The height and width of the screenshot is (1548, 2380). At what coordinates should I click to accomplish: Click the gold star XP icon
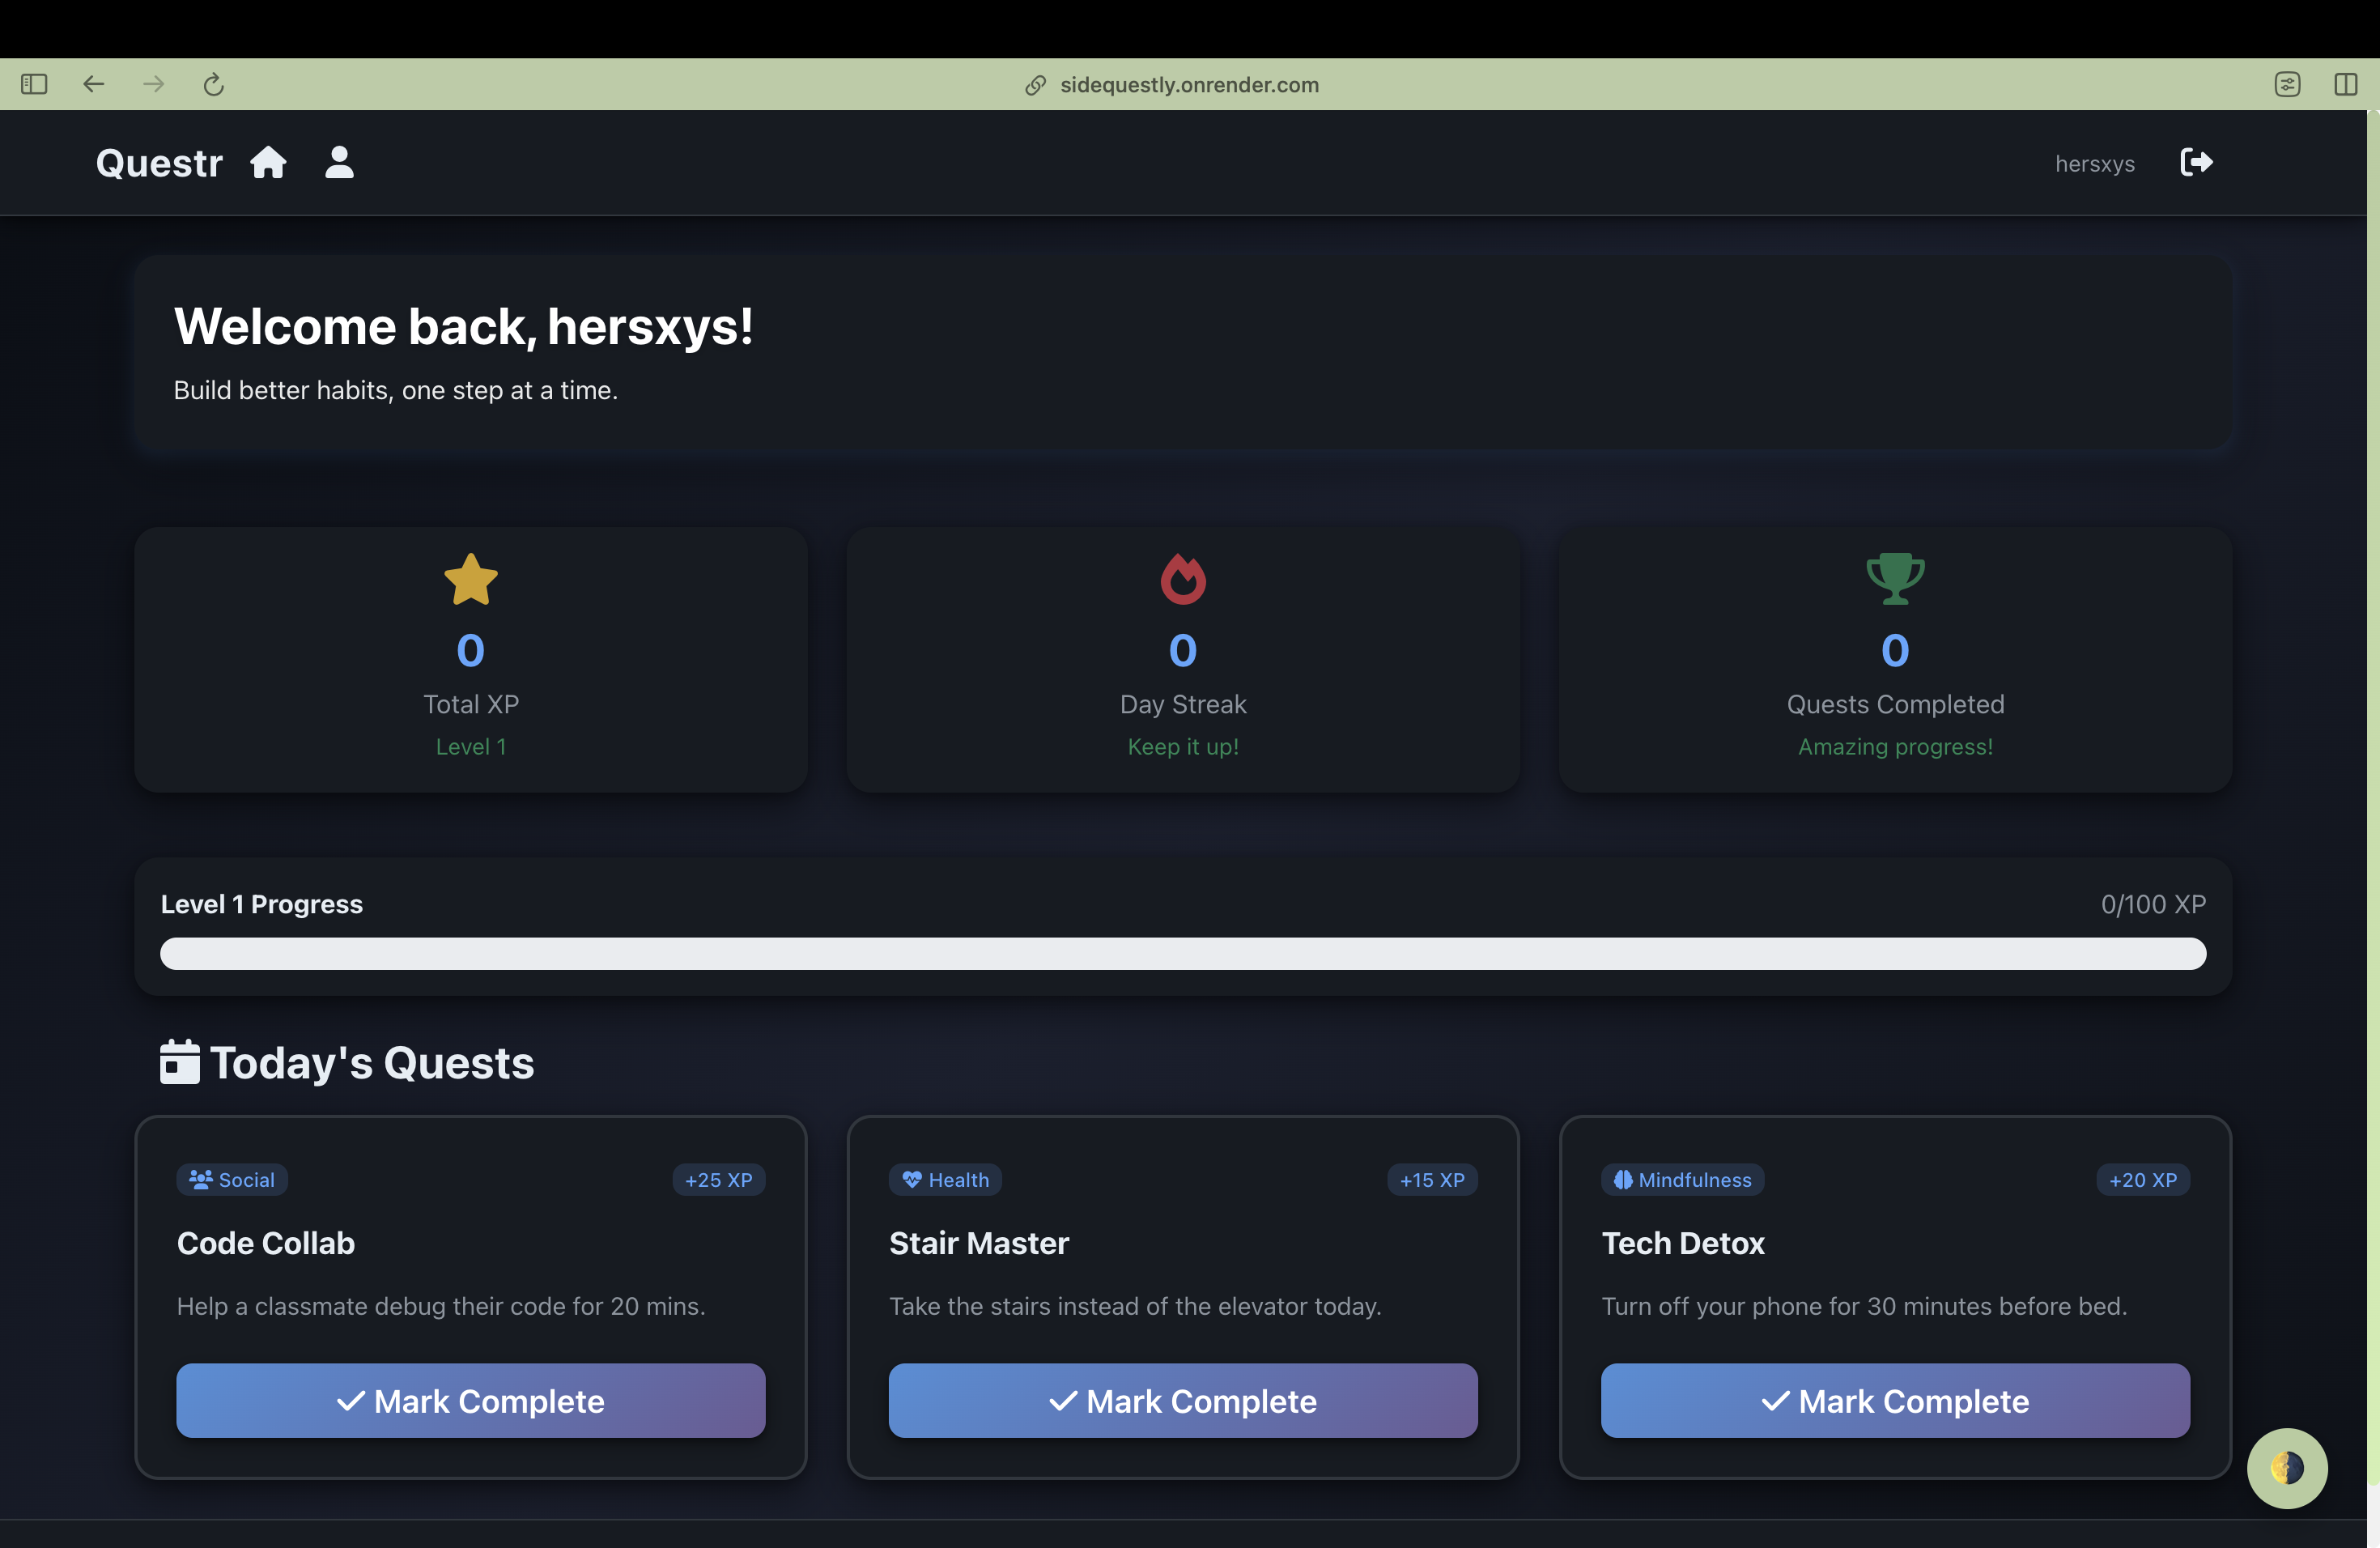point(470,579)
